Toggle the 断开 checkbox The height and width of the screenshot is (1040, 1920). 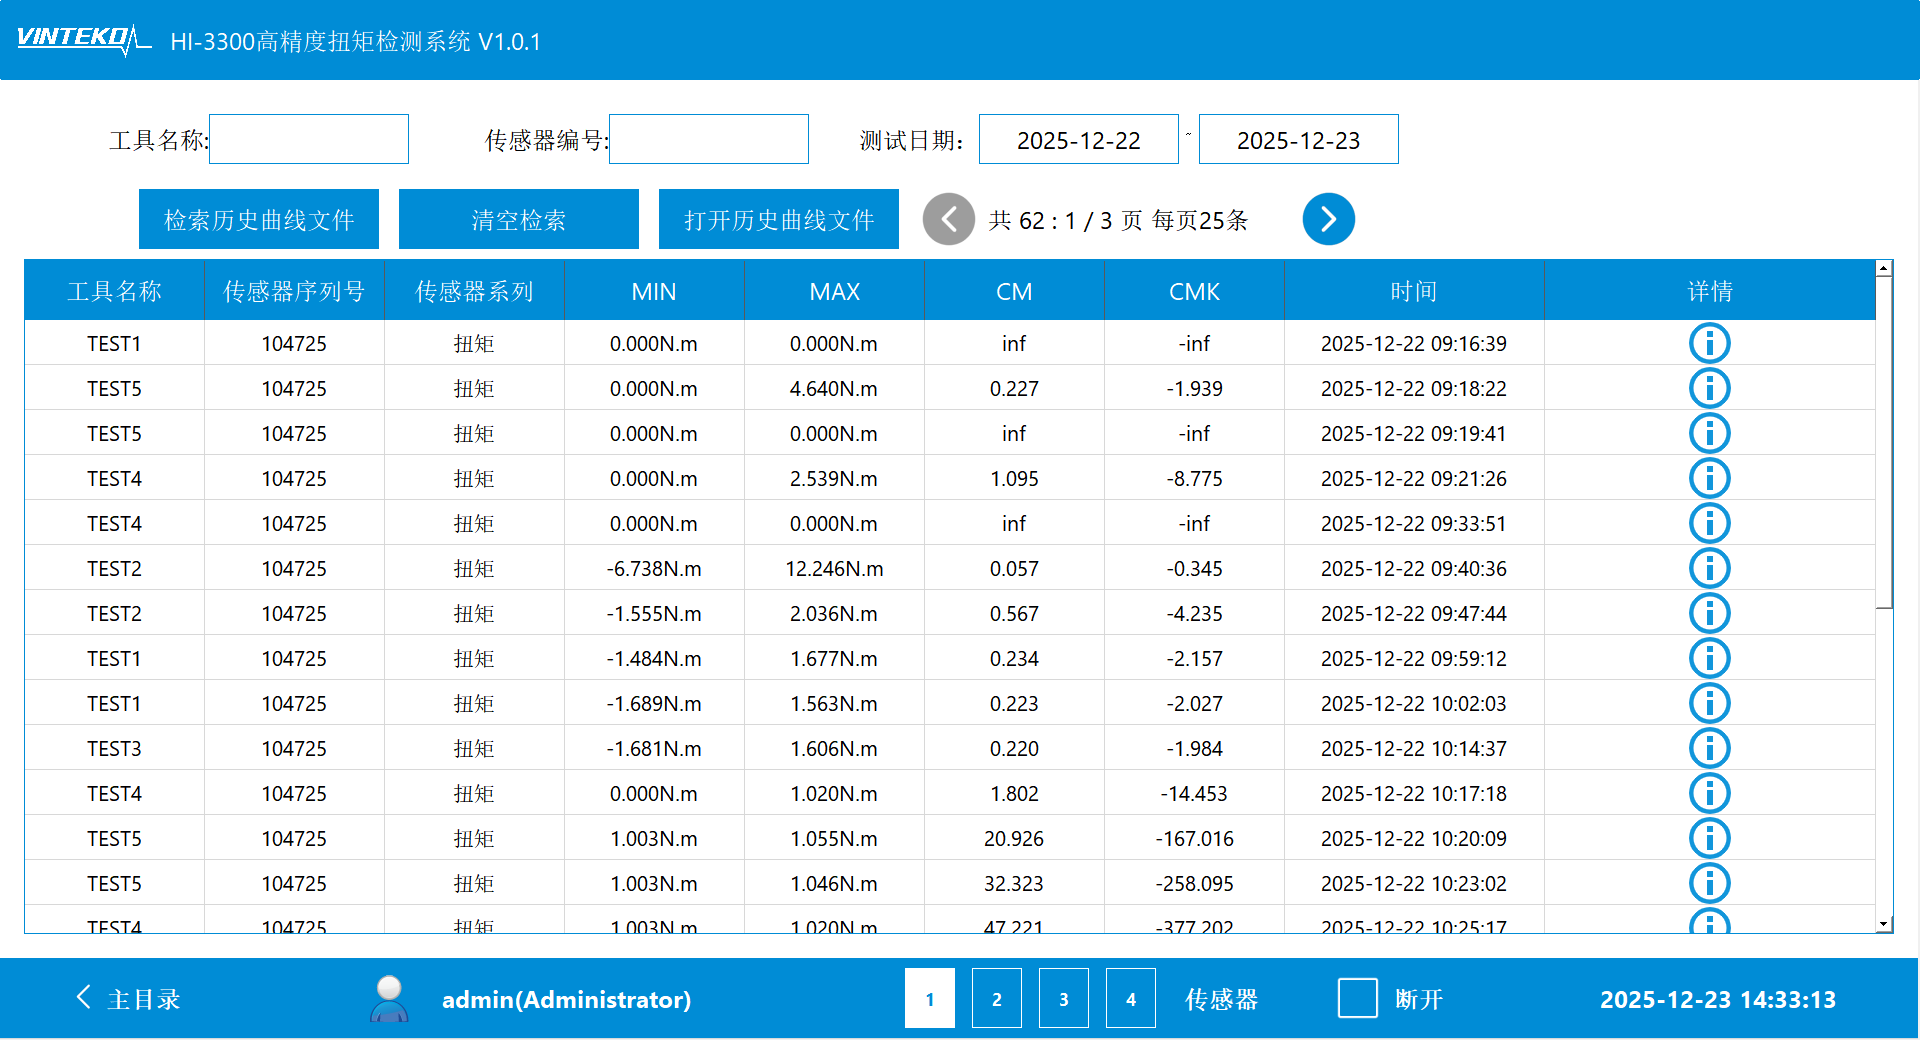1357,998
